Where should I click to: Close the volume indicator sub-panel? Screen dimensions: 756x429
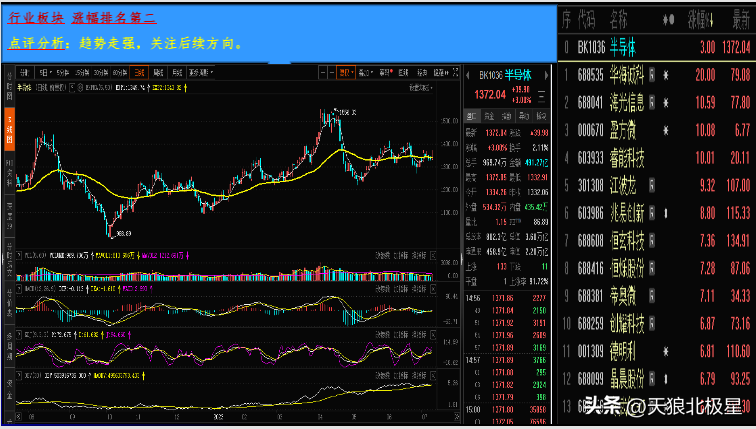pyautogui.click(x=433, y=256)
